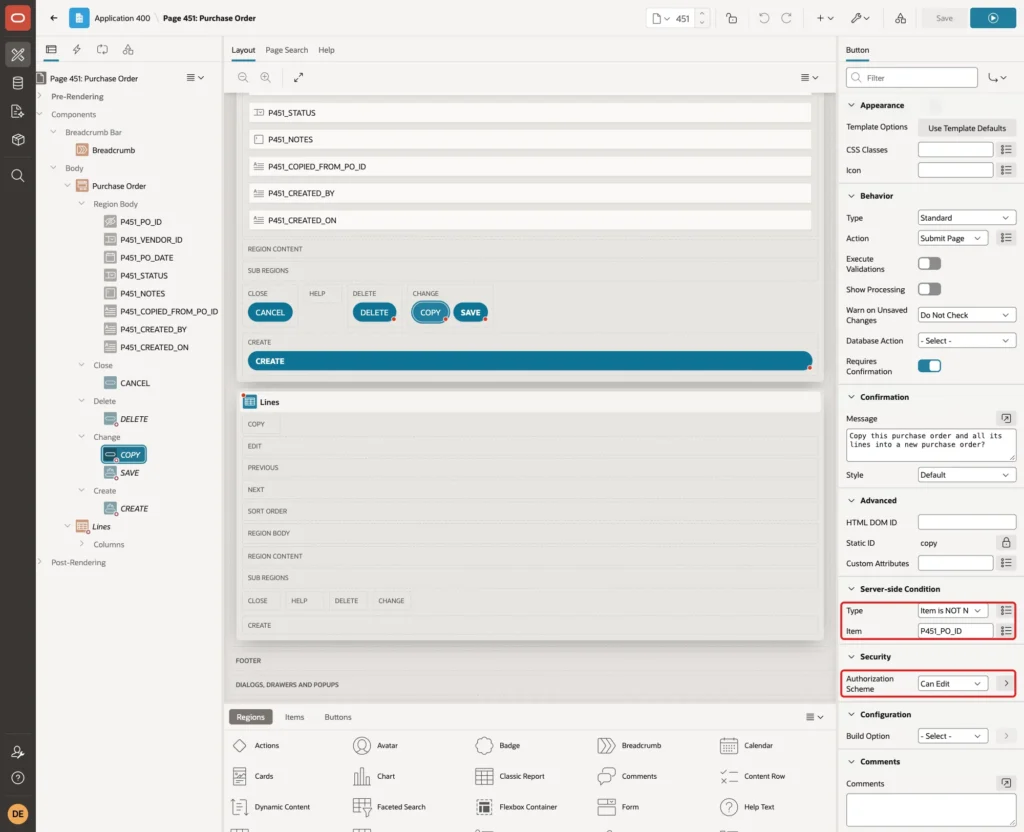Run the page with the play button
The width and height of the screenshot is (1024, 832).
point(993,18)
